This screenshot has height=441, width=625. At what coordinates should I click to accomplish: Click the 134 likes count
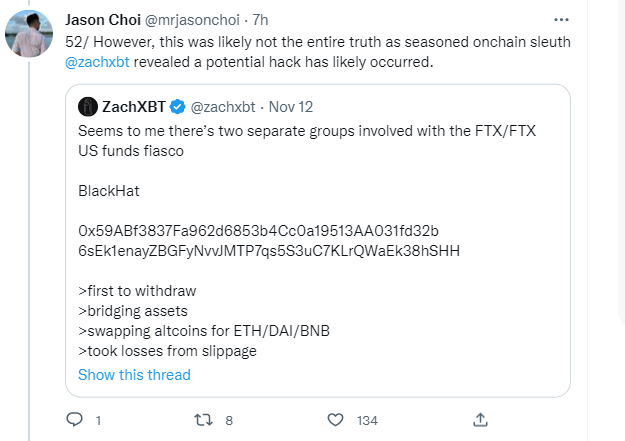pyautogui.click(x=367, y=421)
